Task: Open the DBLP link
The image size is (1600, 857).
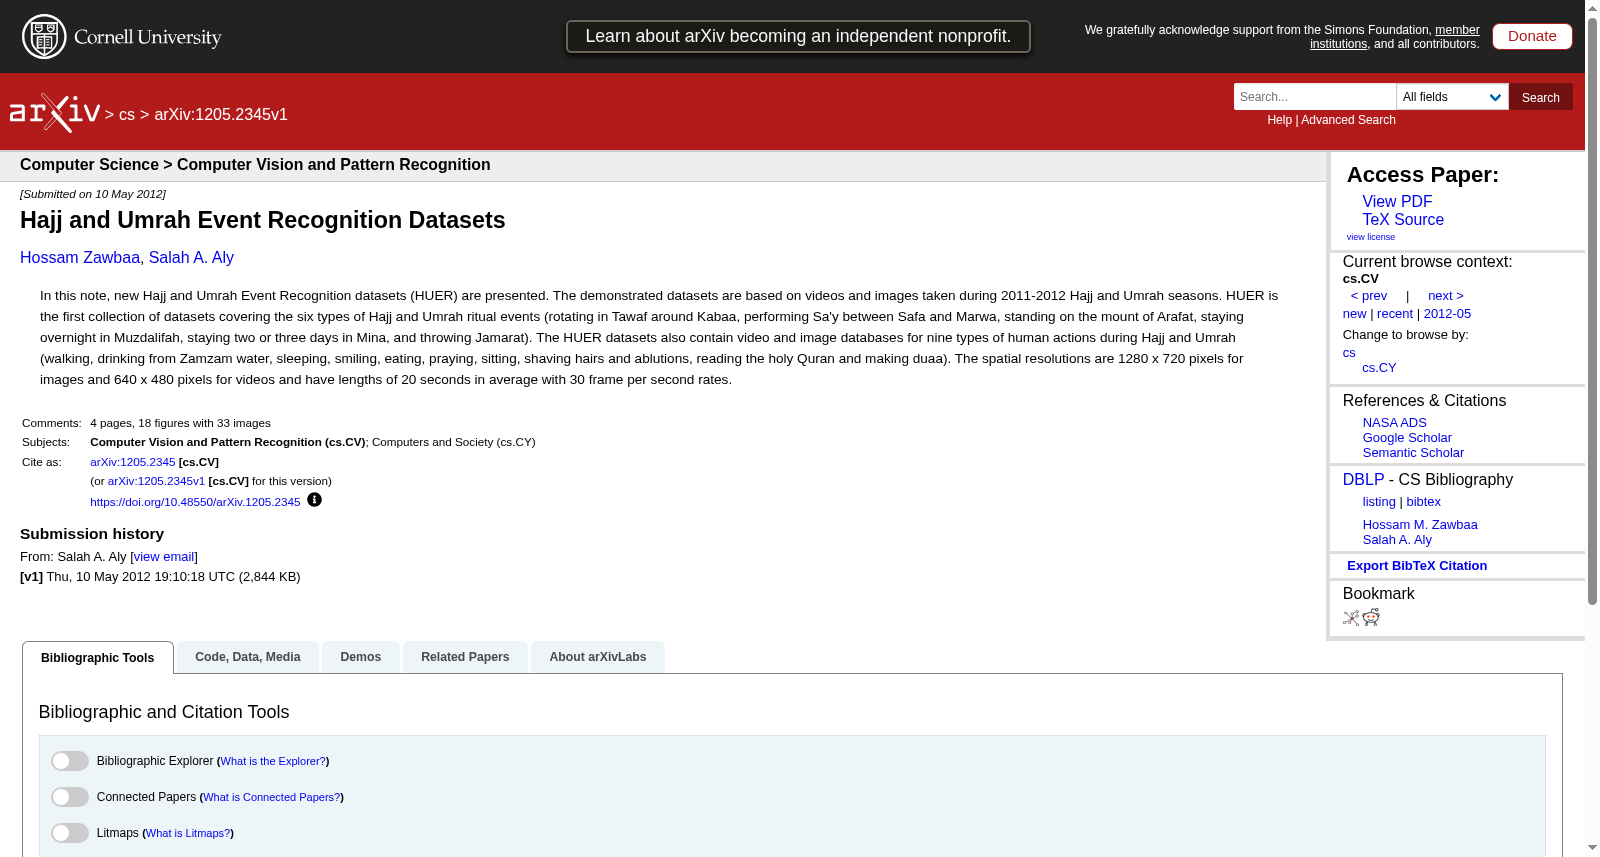Action: tap(1363, 480)
